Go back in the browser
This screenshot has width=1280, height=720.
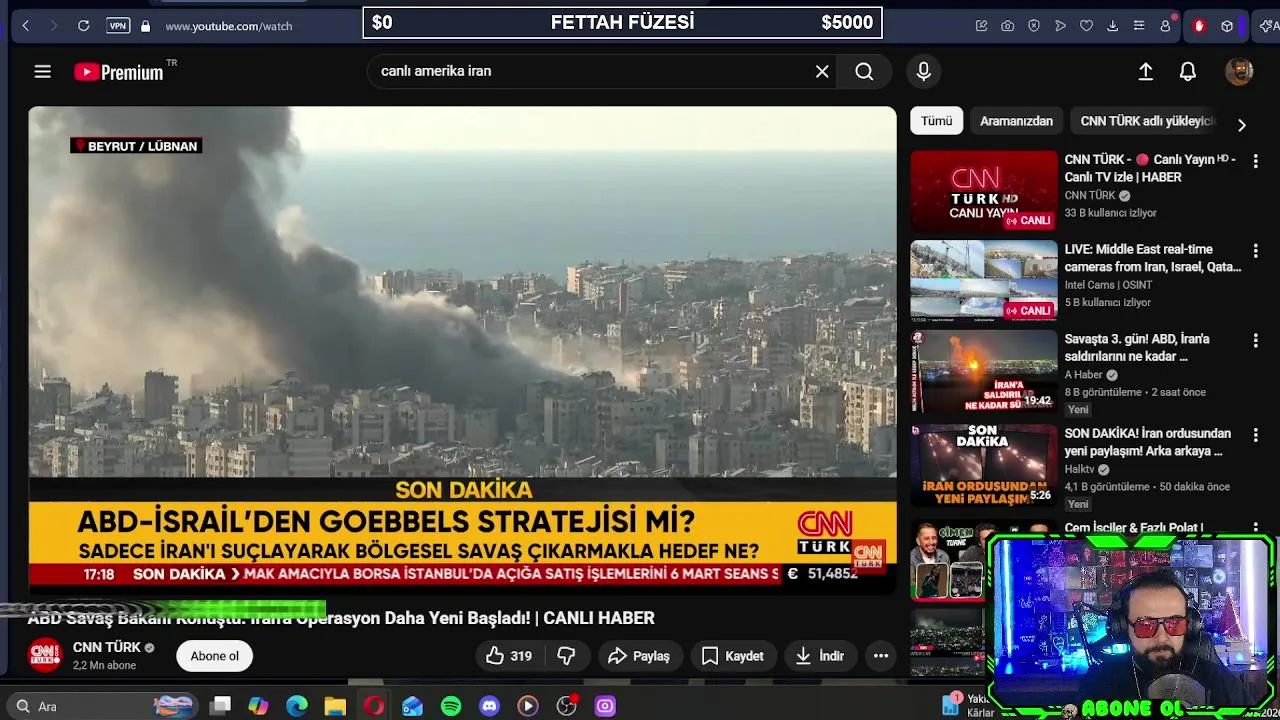pos(26,26)
